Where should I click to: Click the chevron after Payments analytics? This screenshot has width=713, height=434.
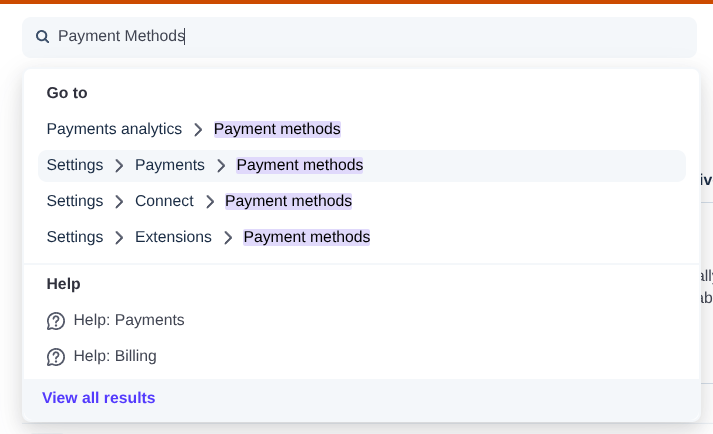pyautogui.click(x=198, y=130)
